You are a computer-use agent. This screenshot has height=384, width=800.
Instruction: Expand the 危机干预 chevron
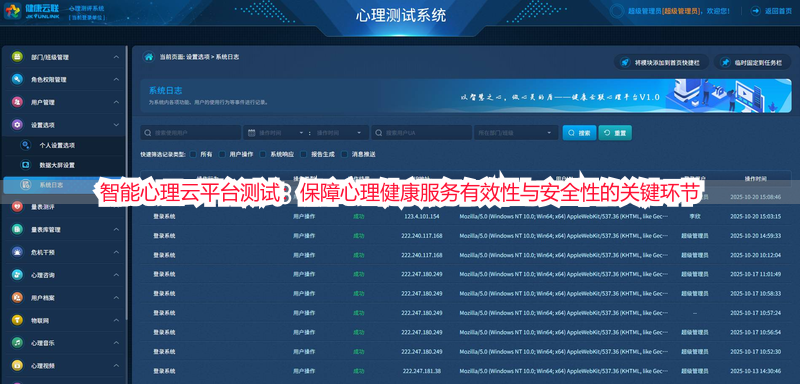click(116, 252)
